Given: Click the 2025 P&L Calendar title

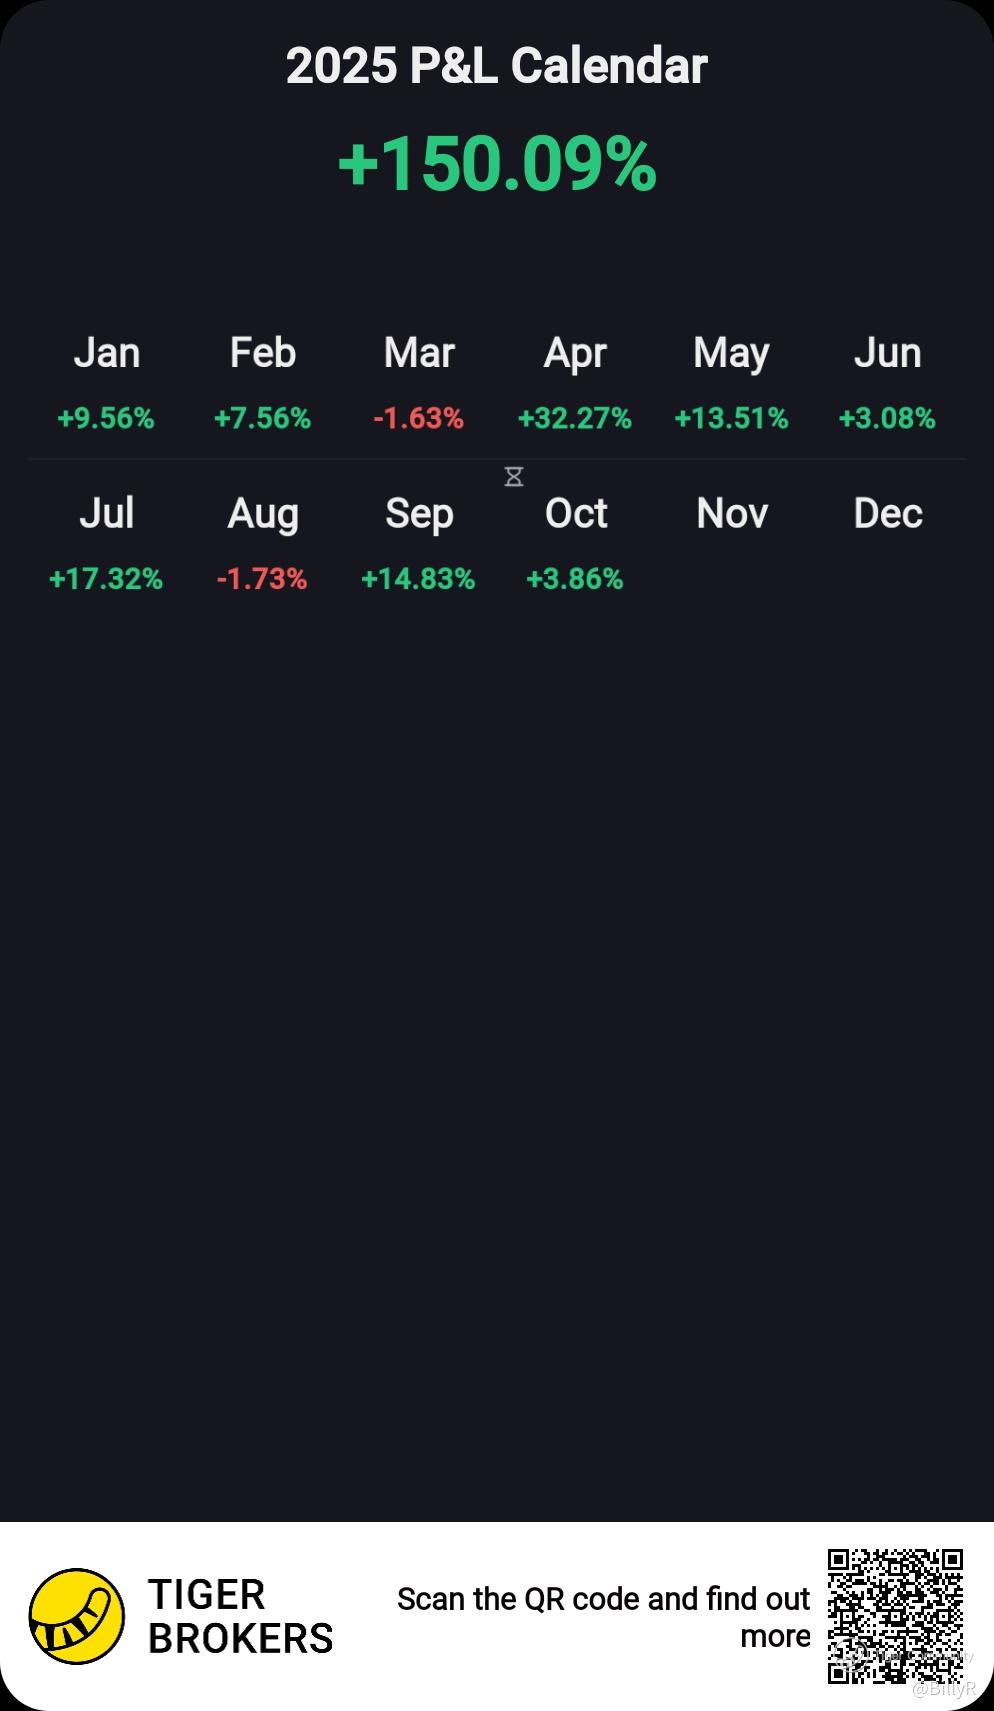Looking at the screenshot, I should pyautogui.click(x=497, y=66).
